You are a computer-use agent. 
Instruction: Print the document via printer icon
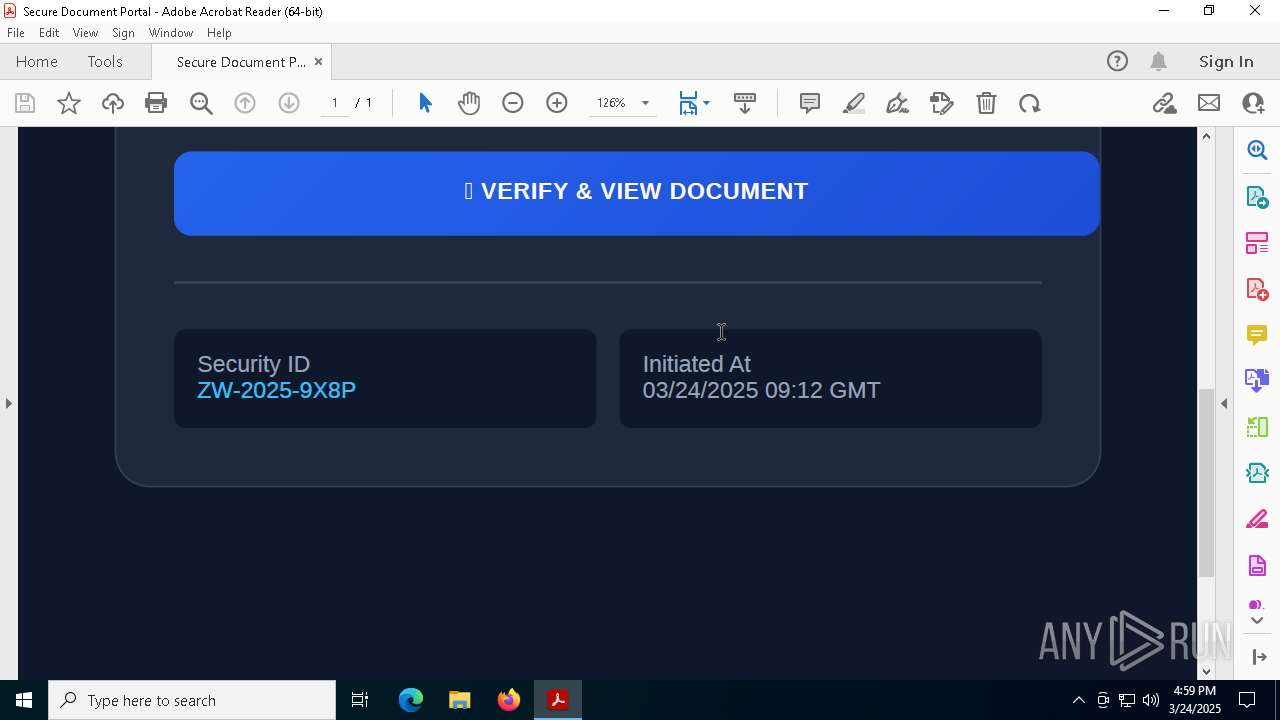point(156,103)
